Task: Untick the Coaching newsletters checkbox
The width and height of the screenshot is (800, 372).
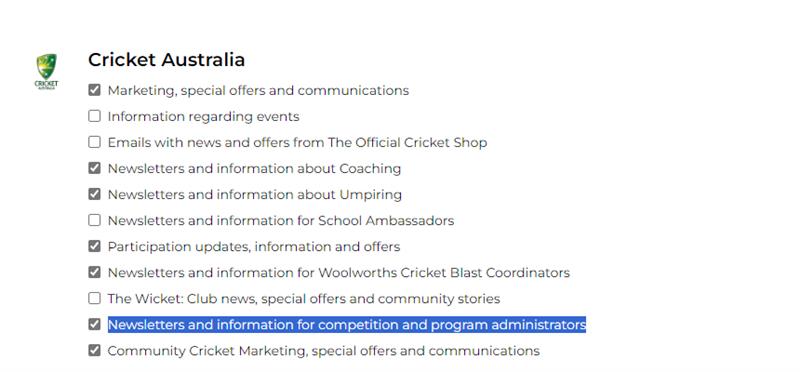Action: [94, 168]
